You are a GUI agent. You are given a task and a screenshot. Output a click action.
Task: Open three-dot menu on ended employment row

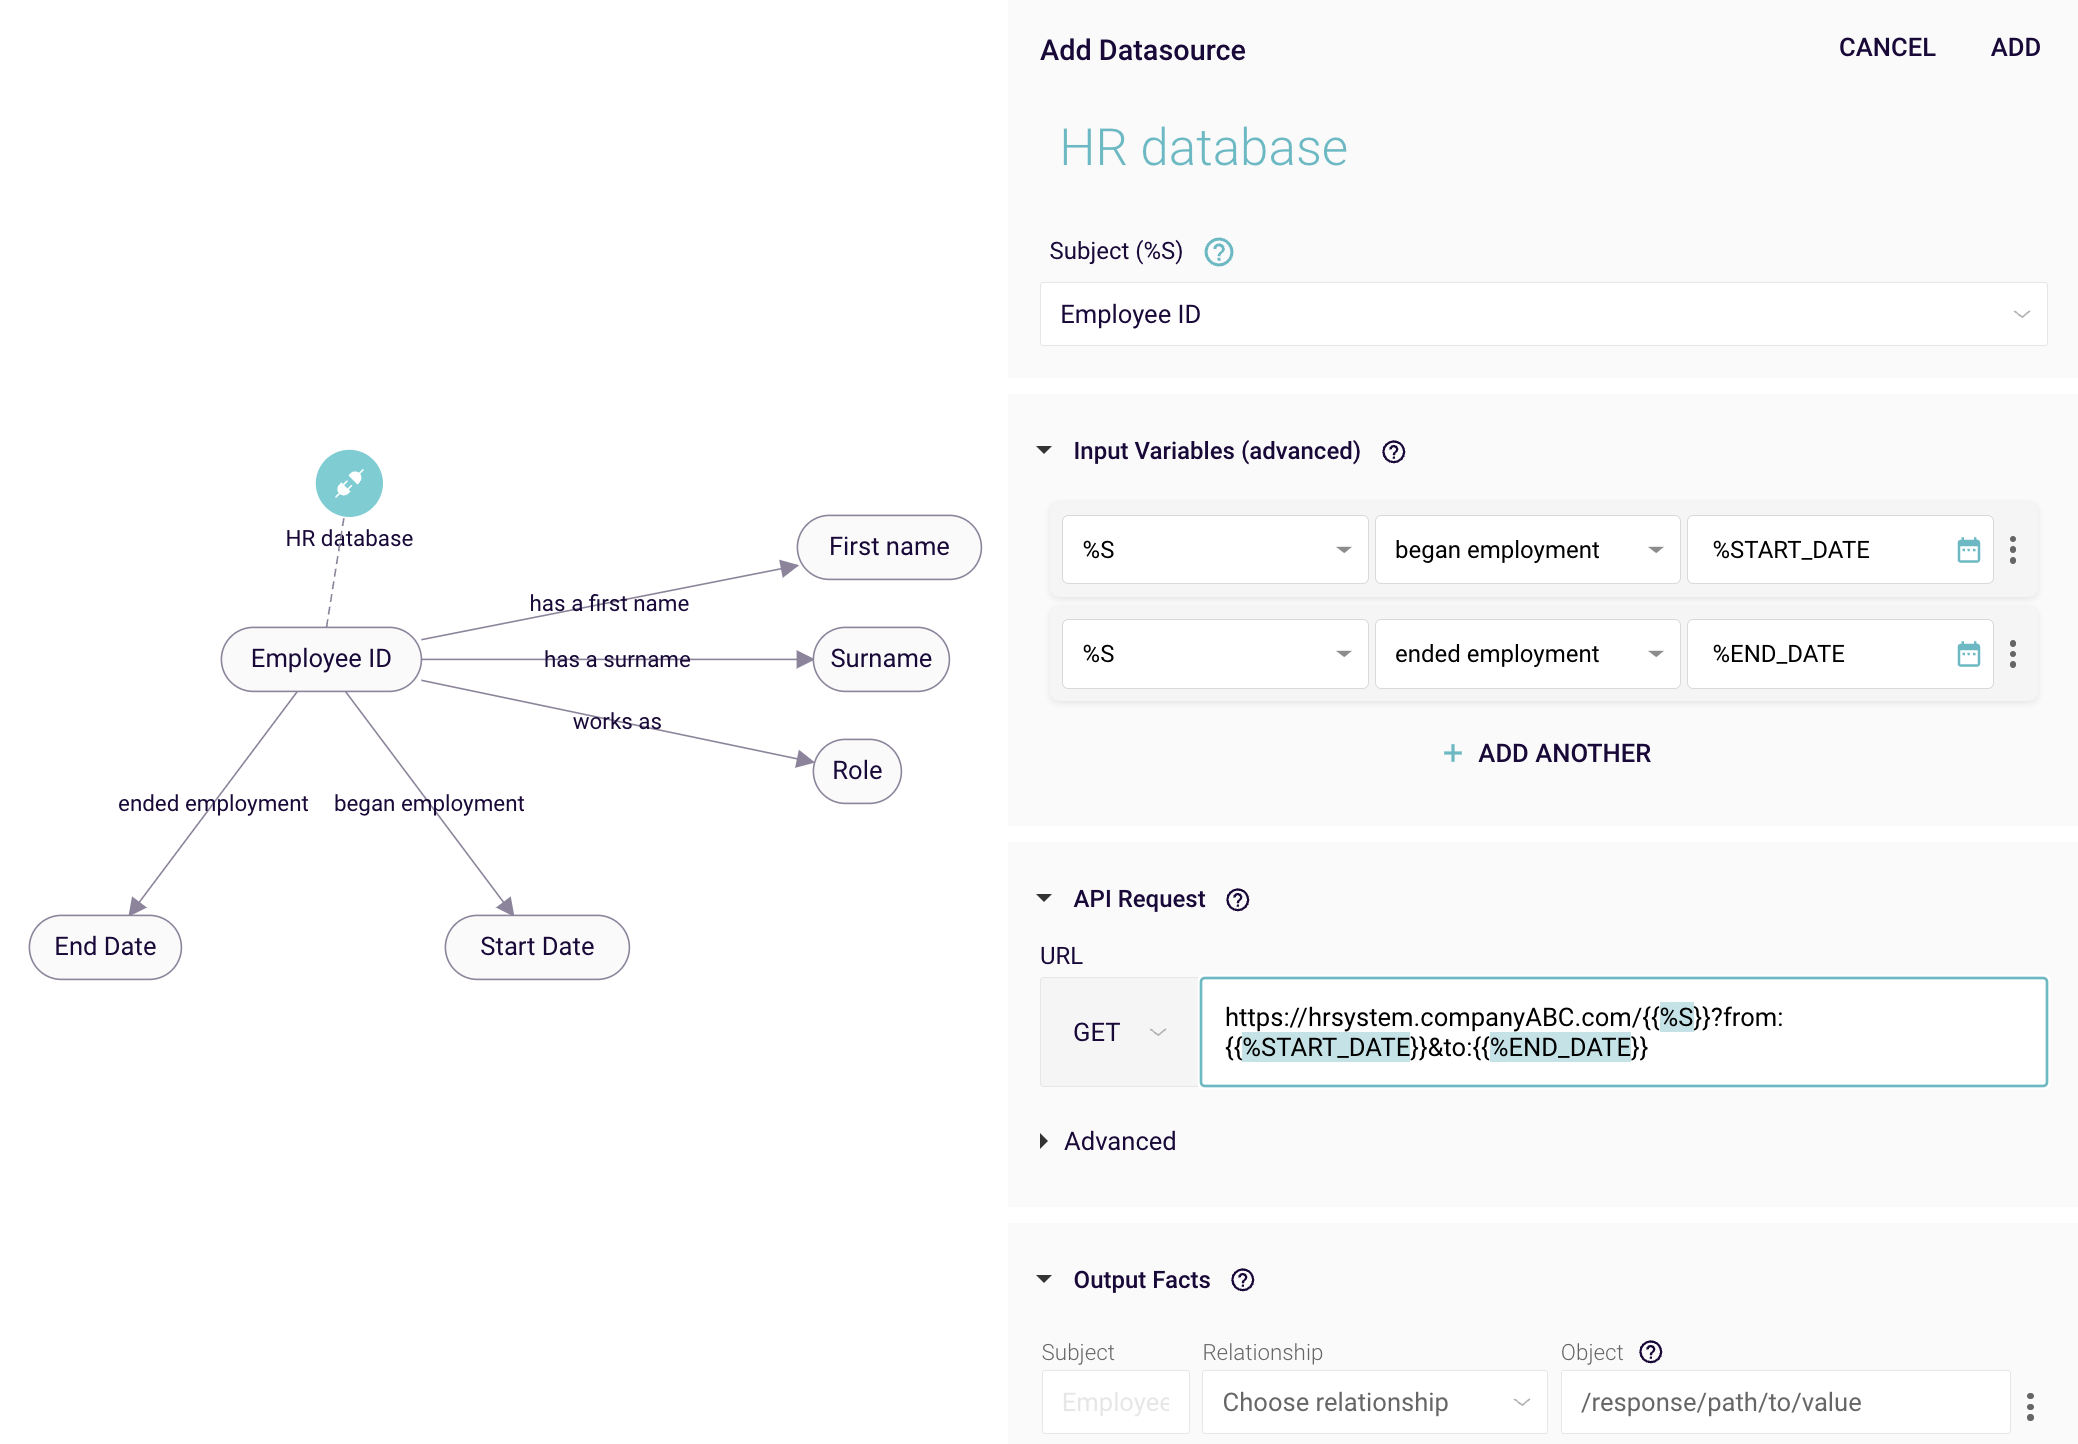(2013, 654)
